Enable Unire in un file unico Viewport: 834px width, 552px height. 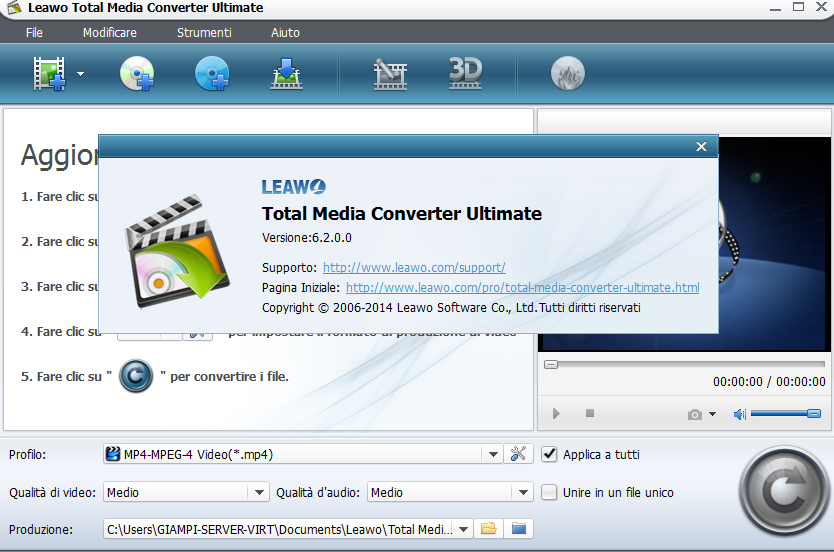coord(549,492)
